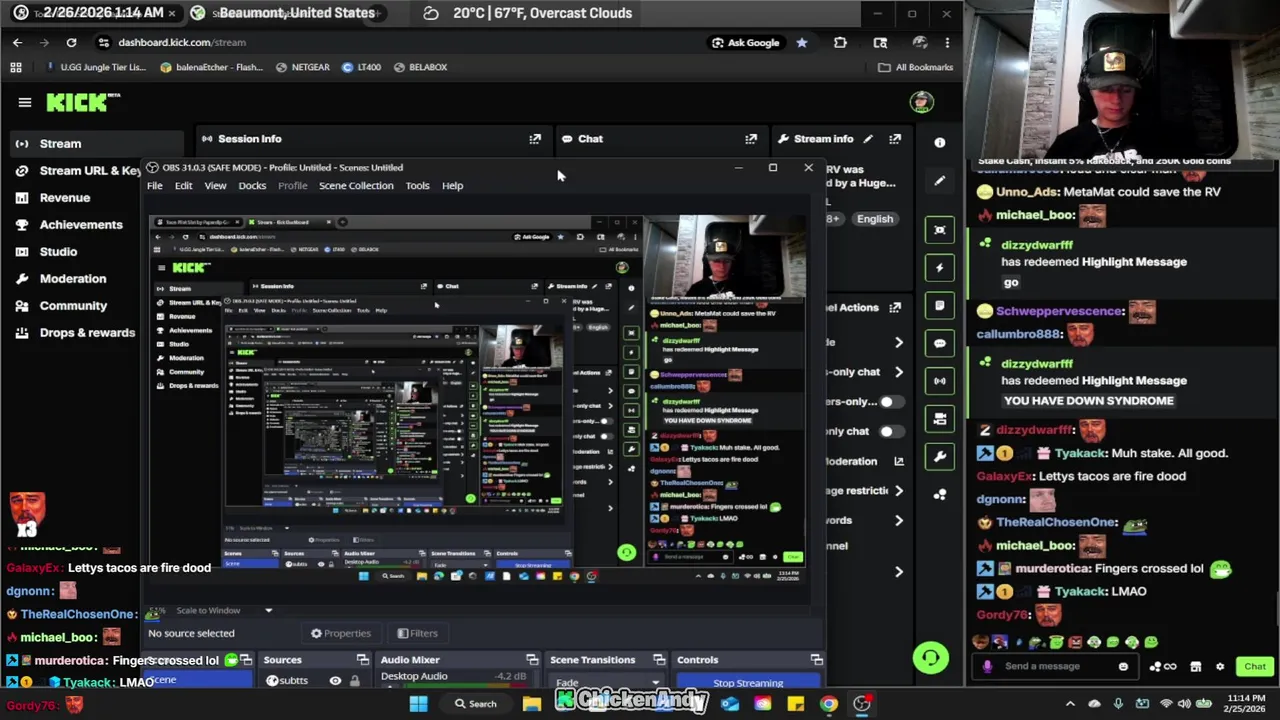Click the browser extensions puzzle icon
Screen dimensions: 1280x720
click(840, 43)
